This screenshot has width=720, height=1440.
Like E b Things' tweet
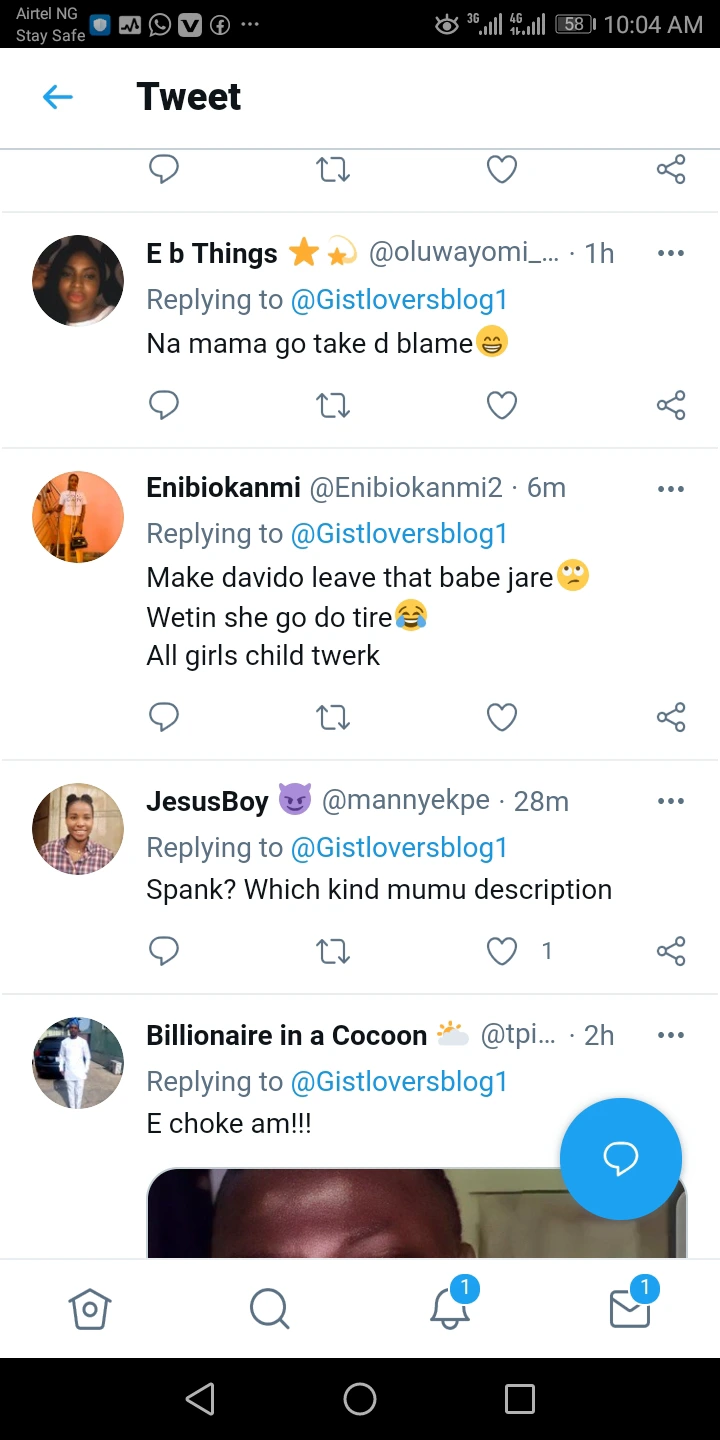click(x=501, y=405)
